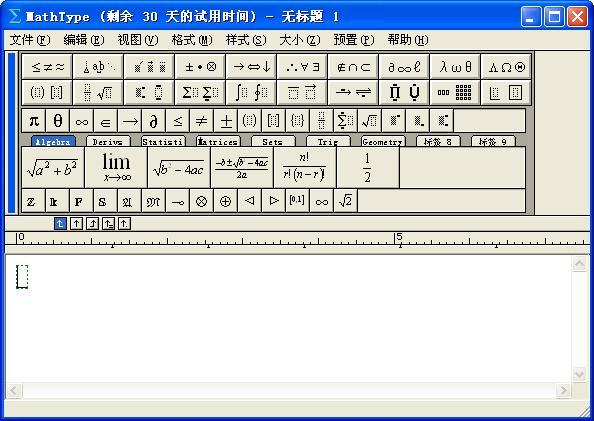
Task: Insert the plus-minus symbol
Action: (225, 121)
